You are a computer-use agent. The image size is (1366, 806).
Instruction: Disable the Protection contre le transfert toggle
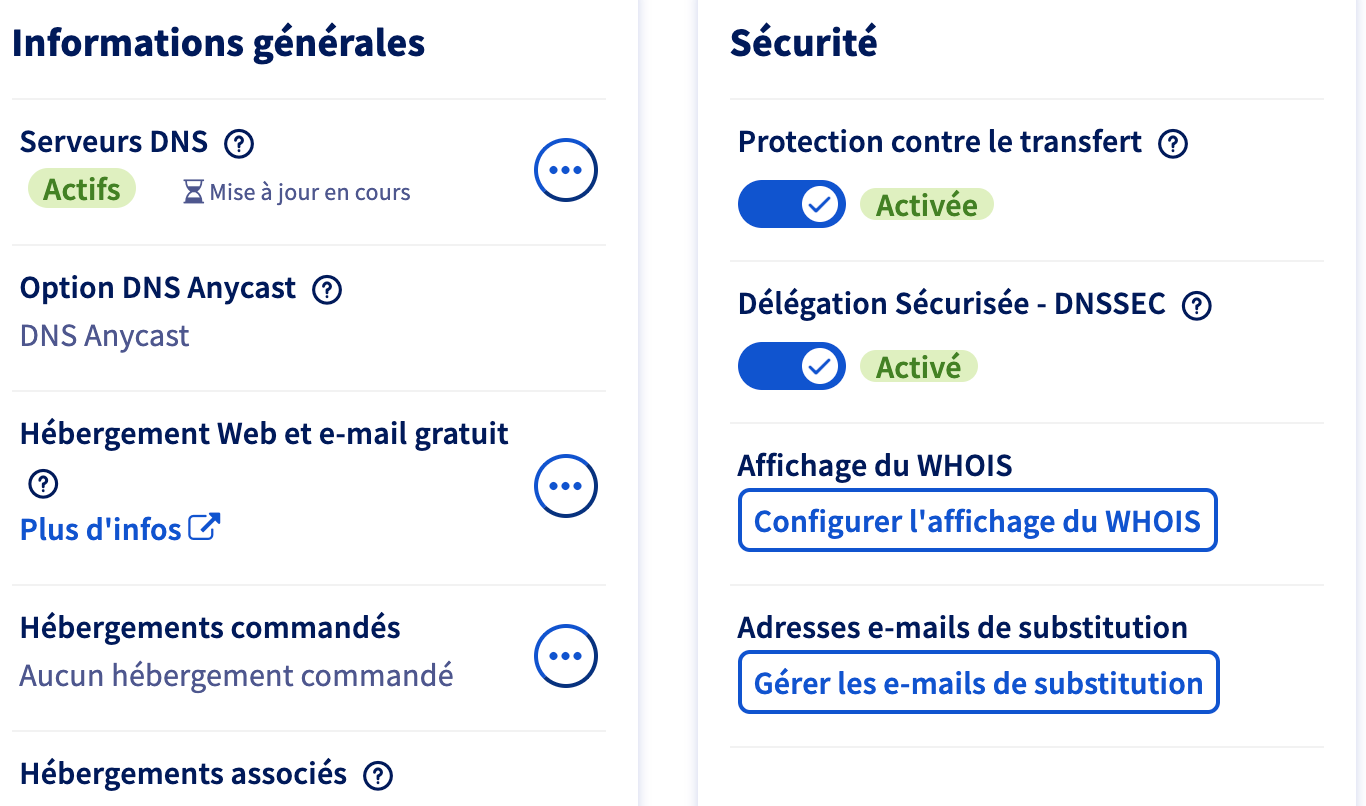click(x=791, y=205)
